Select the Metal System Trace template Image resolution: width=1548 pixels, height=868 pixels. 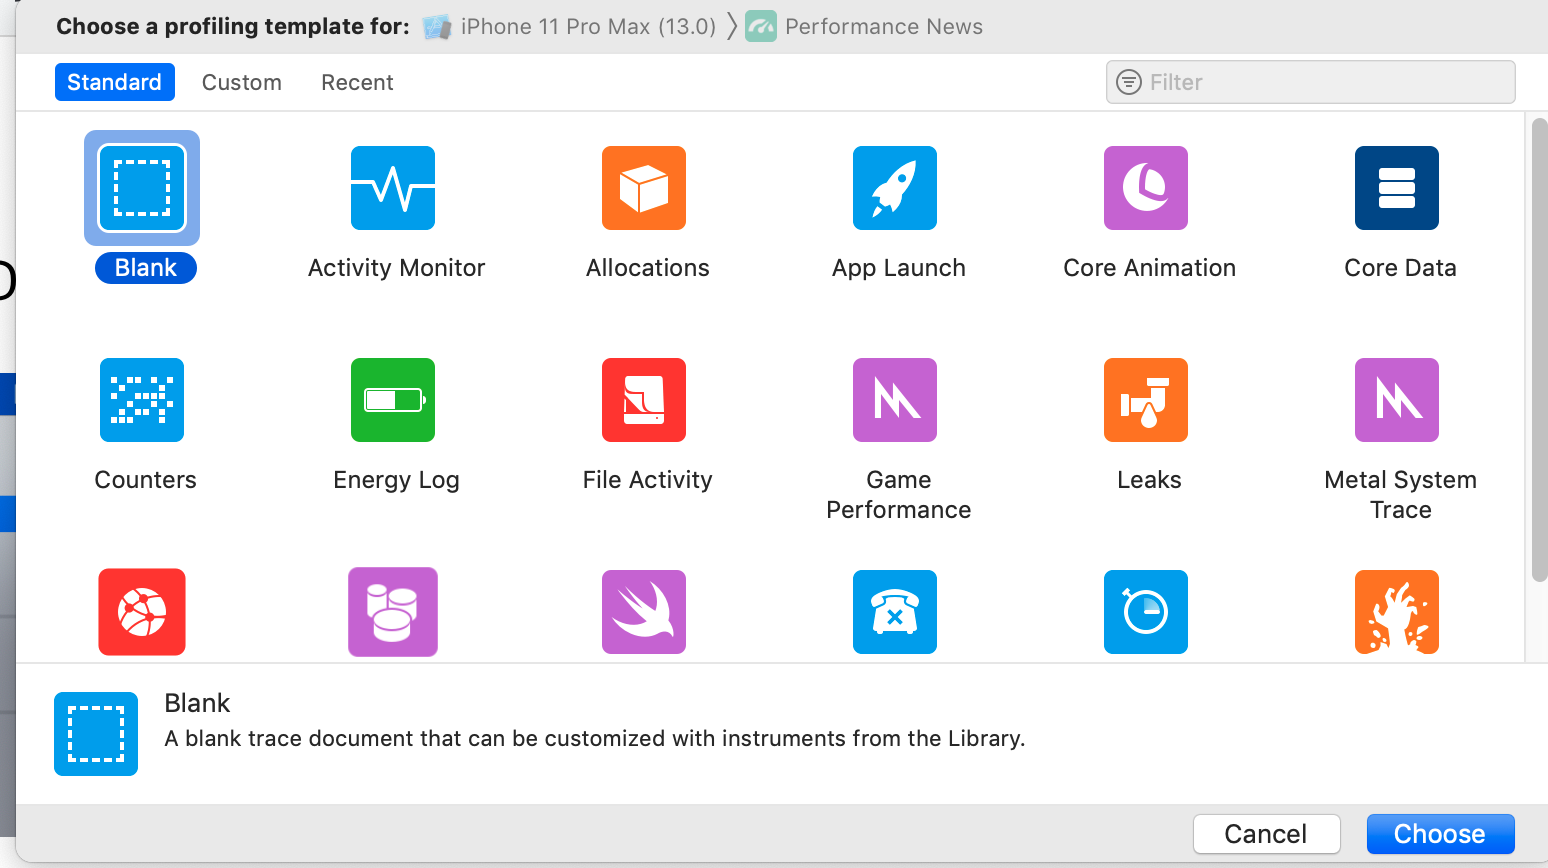point(1397,400)
